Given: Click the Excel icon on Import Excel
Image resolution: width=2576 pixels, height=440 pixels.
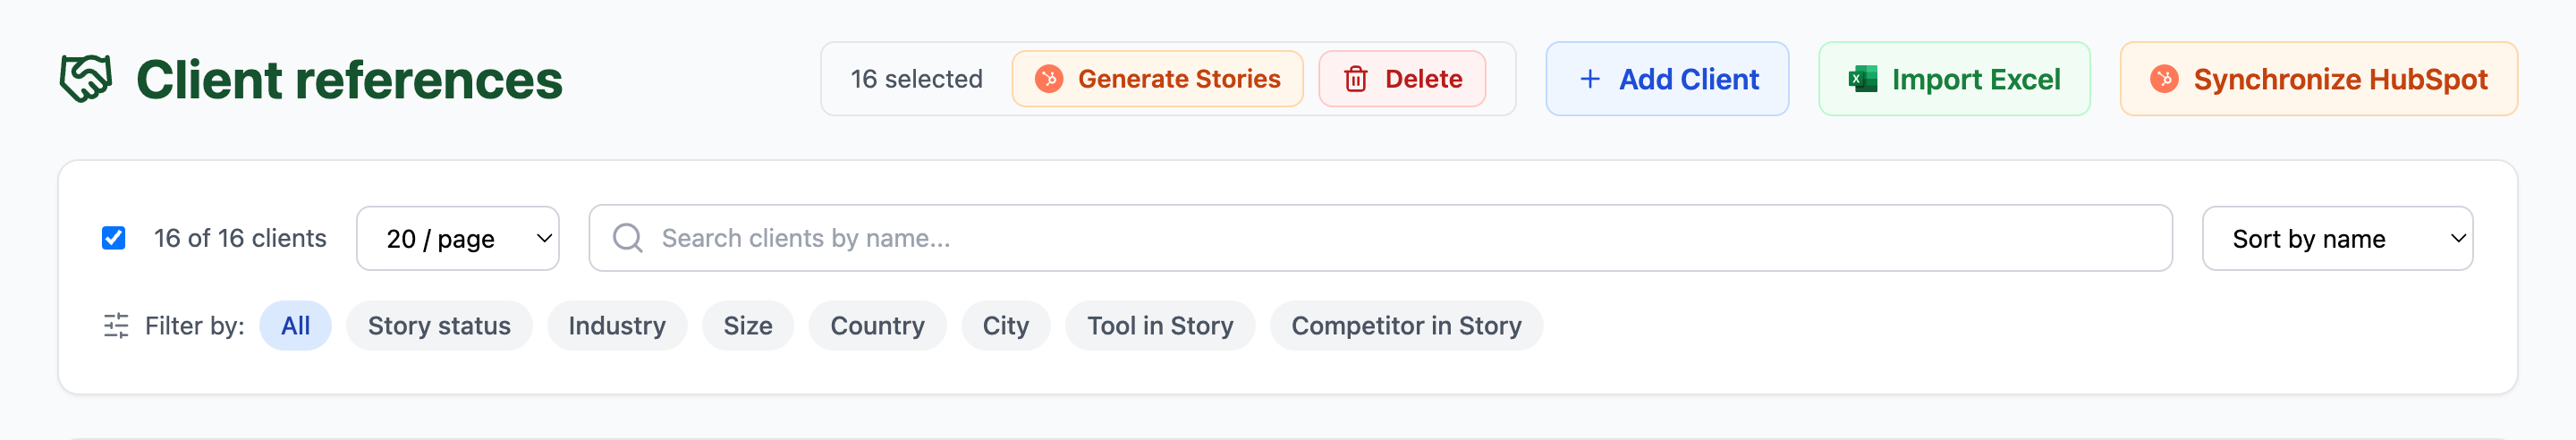Looking at the screenshot, I should click(x=1862, y=79).
